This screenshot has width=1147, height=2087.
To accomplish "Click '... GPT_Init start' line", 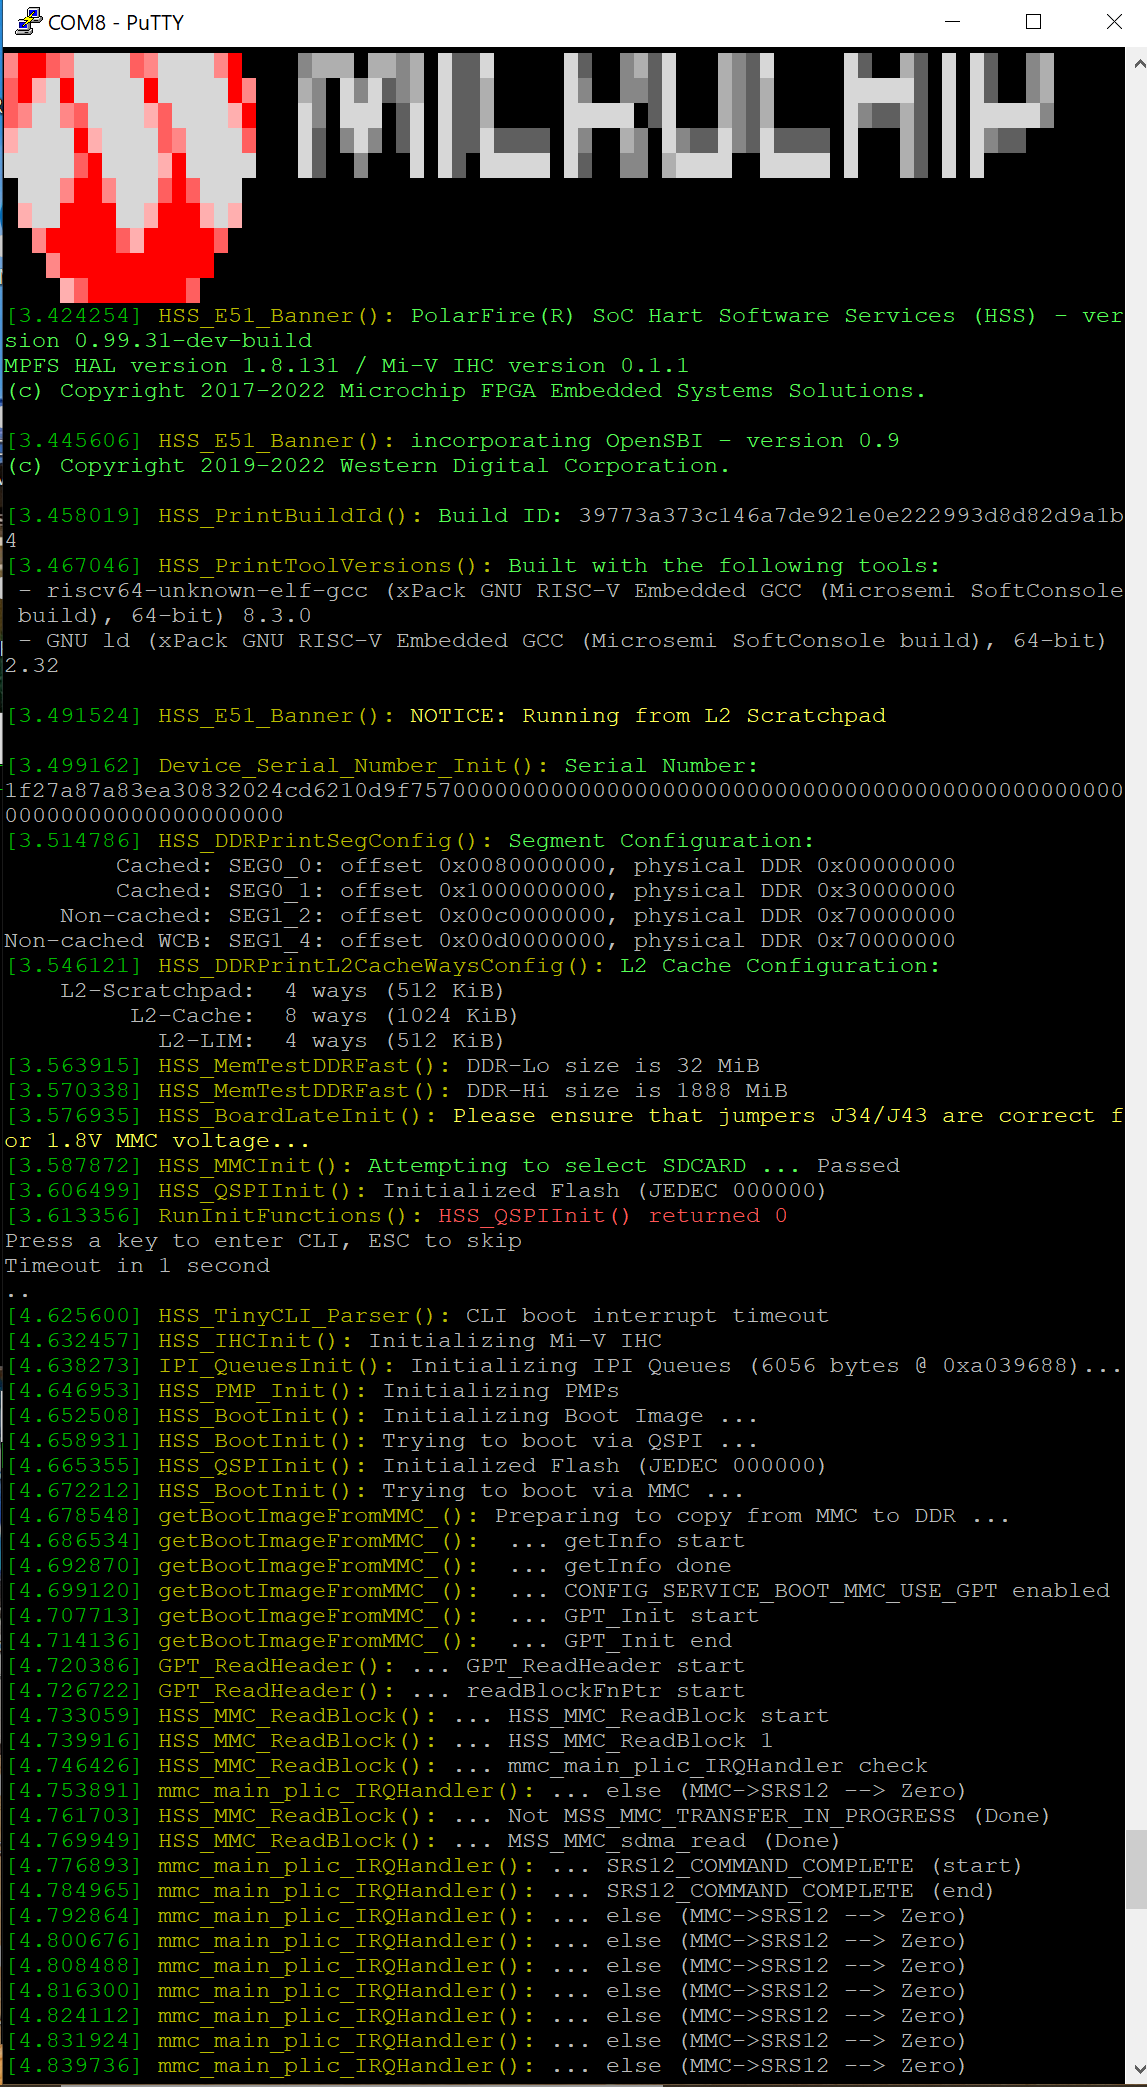I will click(634, 1615).
